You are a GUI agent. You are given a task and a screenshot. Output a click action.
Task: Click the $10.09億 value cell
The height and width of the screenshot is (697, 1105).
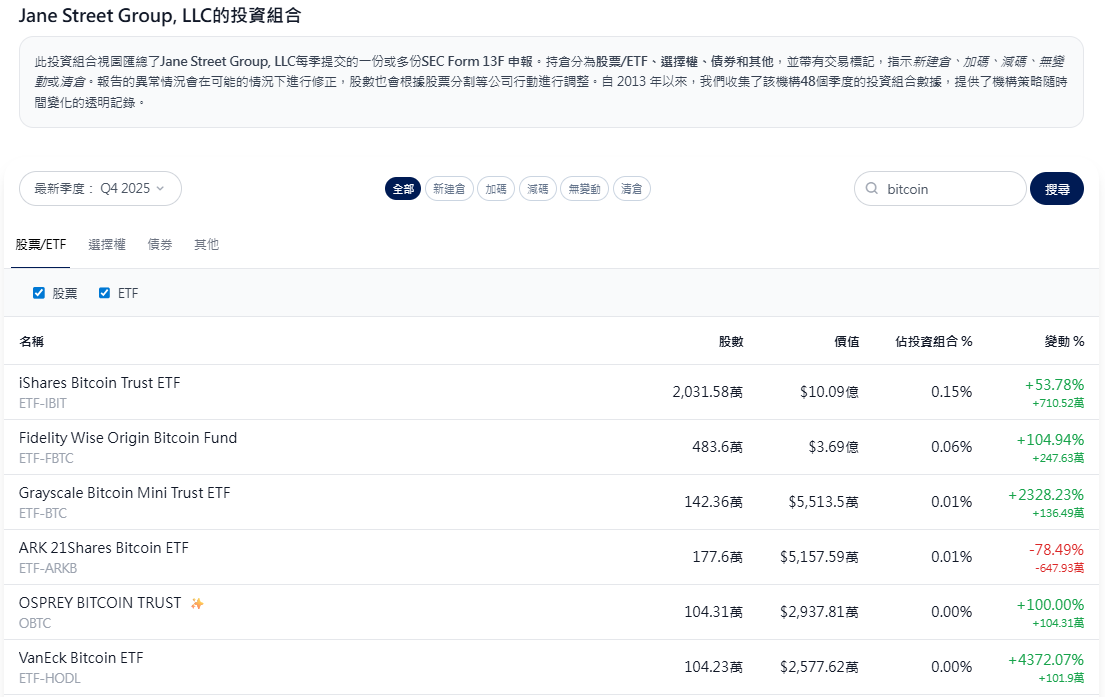pos(829,392)
